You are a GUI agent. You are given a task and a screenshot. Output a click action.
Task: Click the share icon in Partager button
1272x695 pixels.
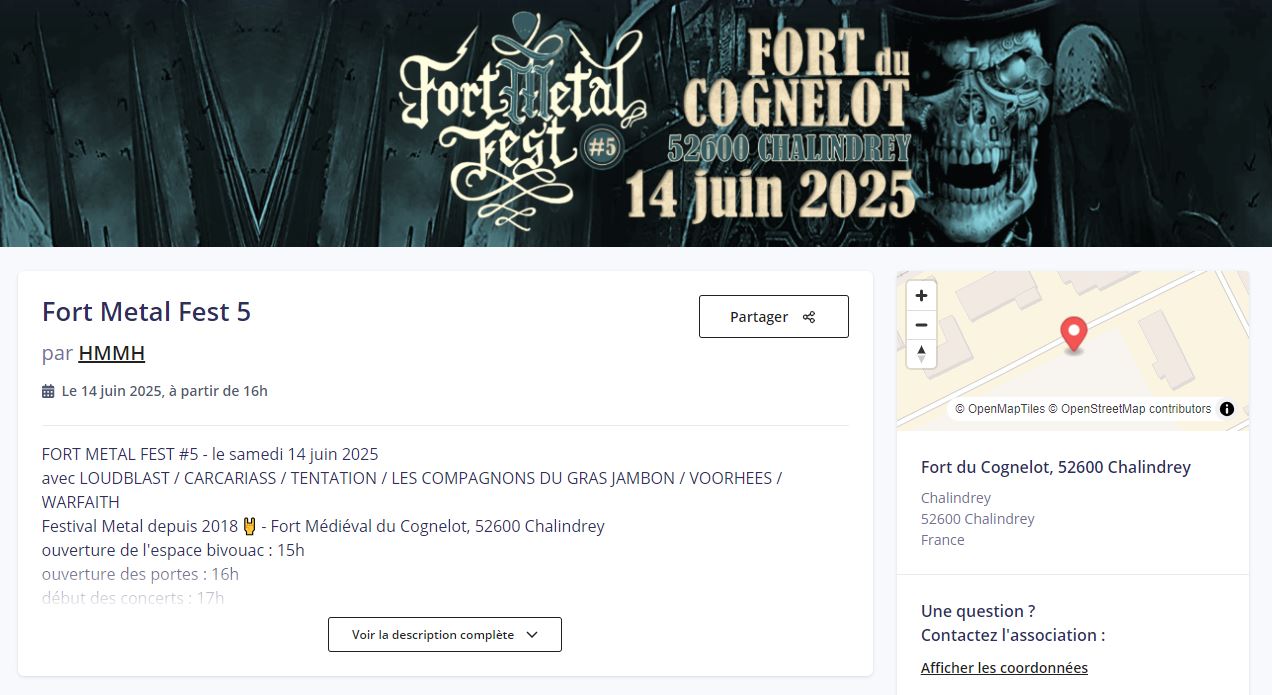(x=809, y=317)
